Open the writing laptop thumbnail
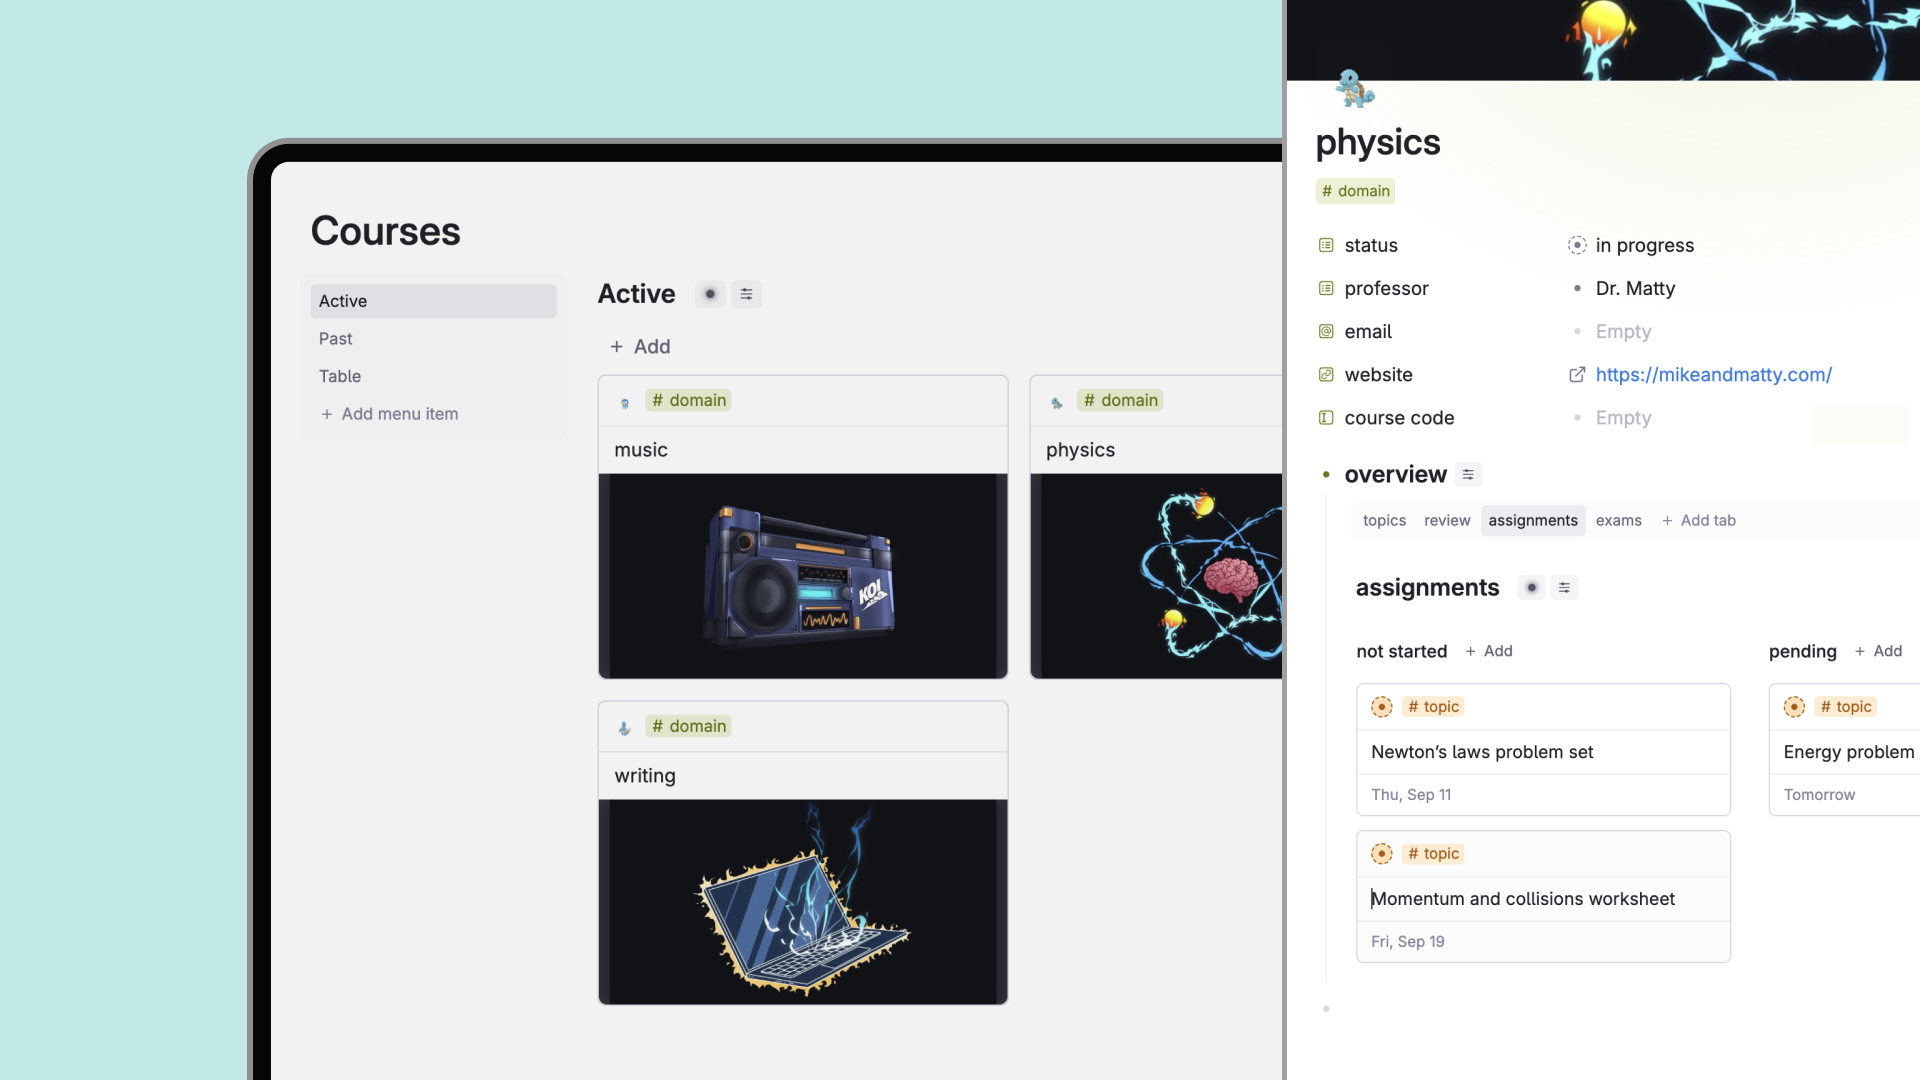The width and height of the screenshot is (1920, 1080). tap(803, 902)
